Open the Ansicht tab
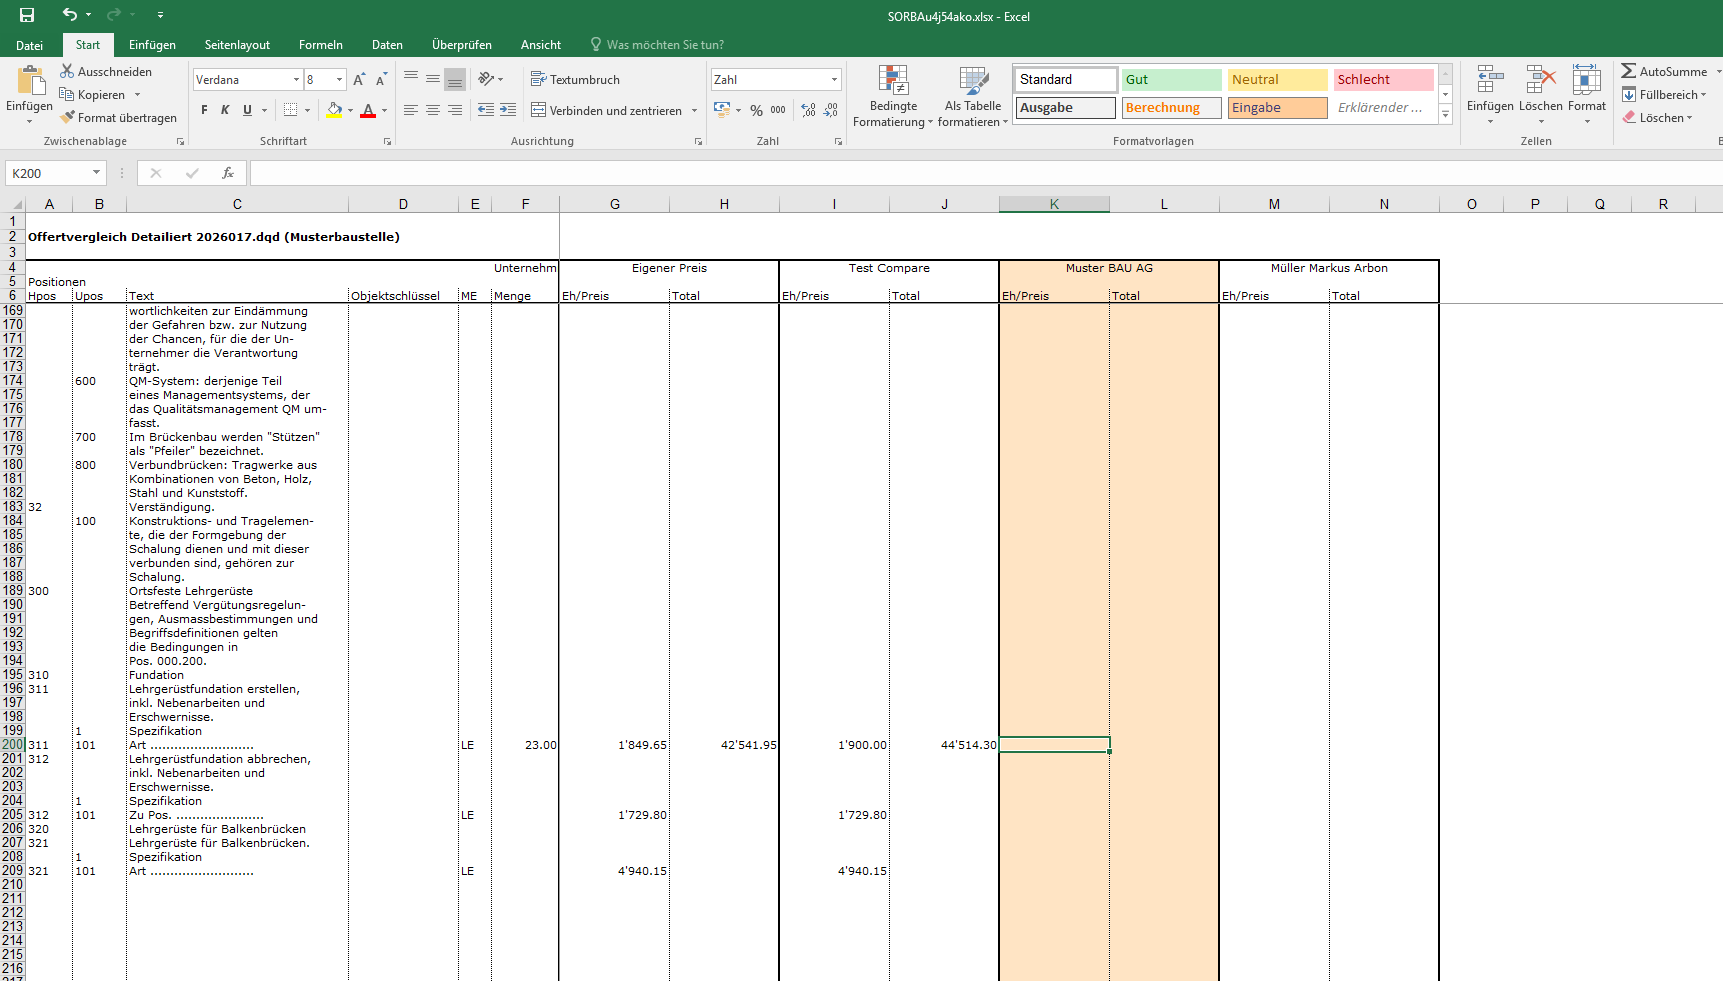This screenshot has height=981, width=1723. (x=541, y=45)
